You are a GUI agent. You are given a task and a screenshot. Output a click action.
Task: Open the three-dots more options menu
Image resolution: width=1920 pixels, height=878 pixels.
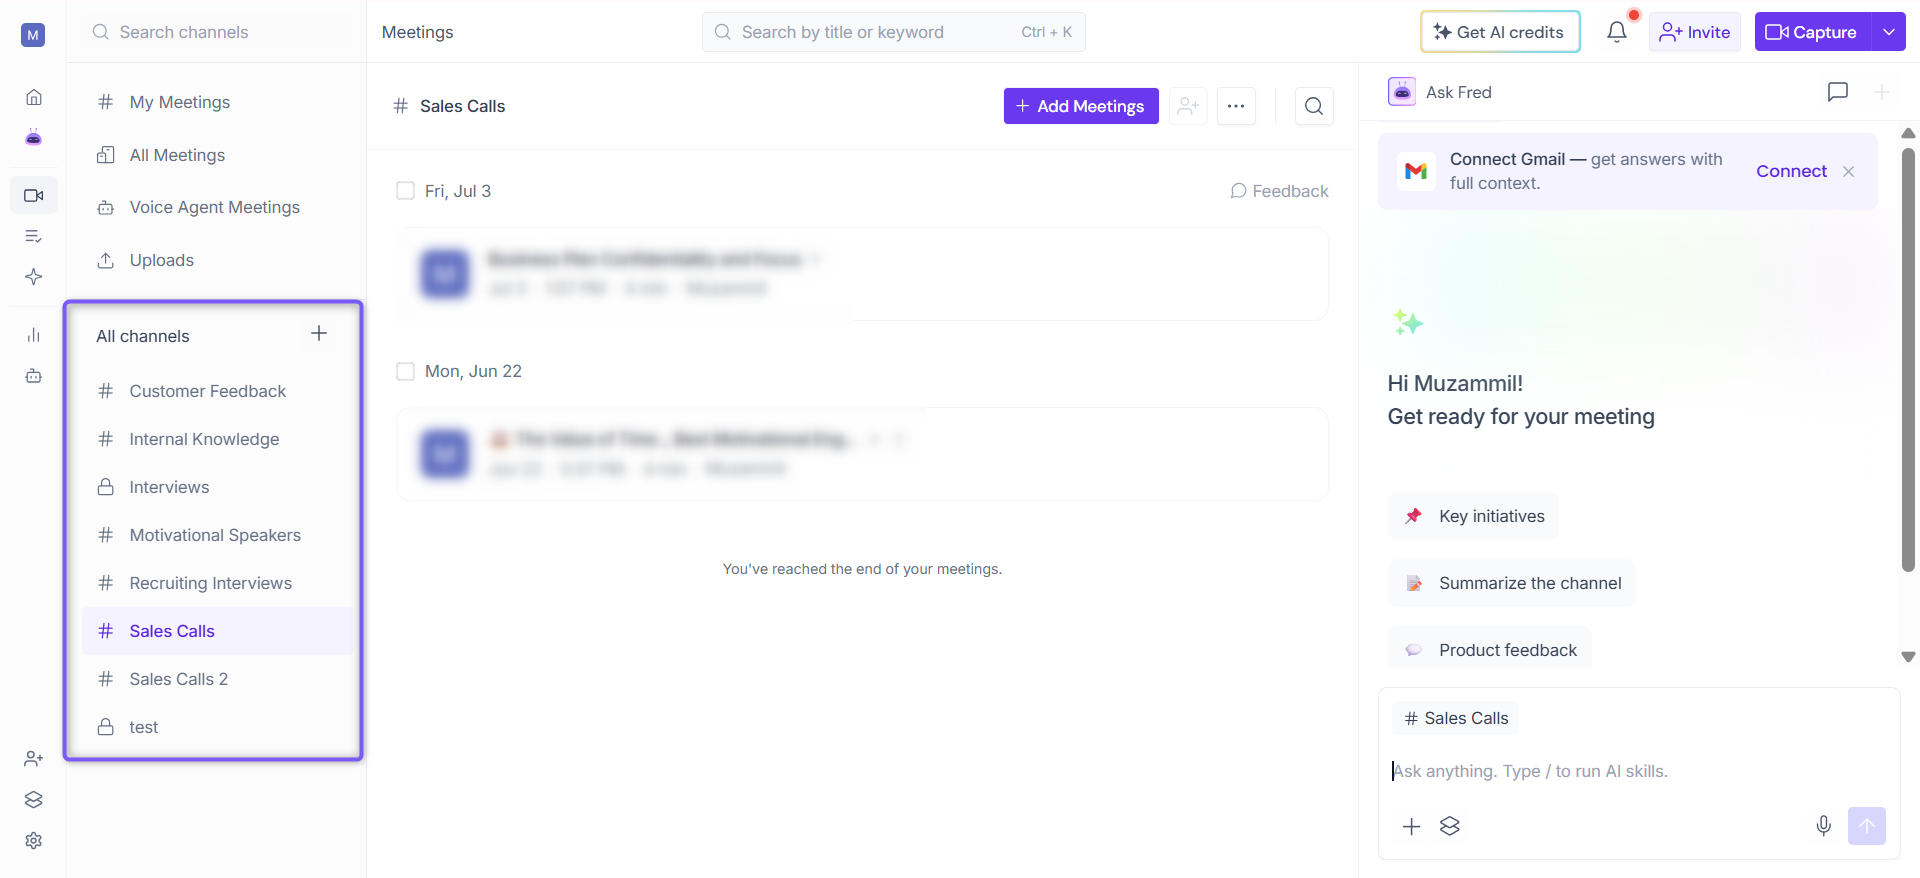1236,106
